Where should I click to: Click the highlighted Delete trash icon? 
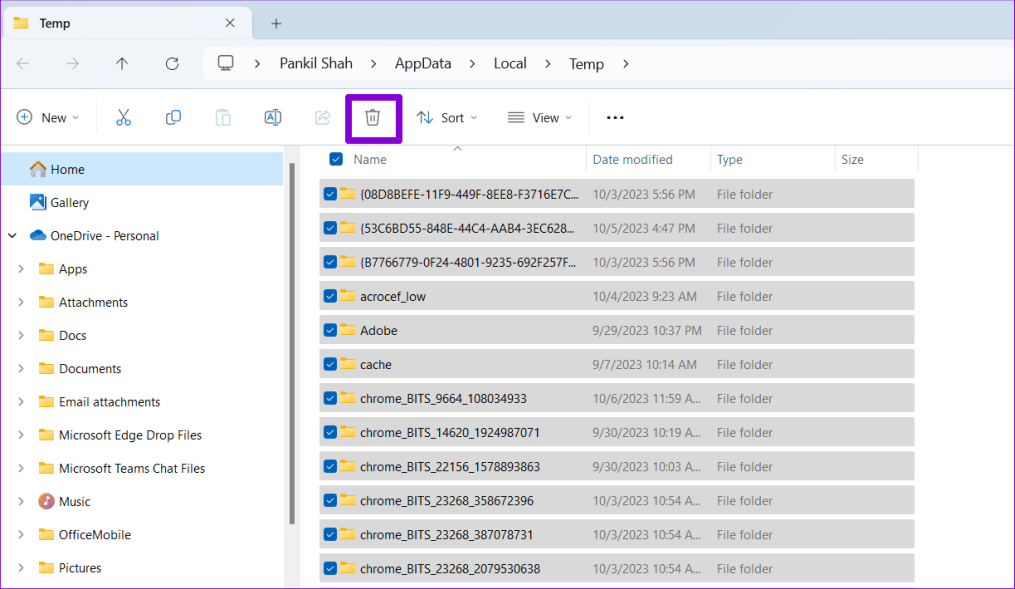coord(373,117)
